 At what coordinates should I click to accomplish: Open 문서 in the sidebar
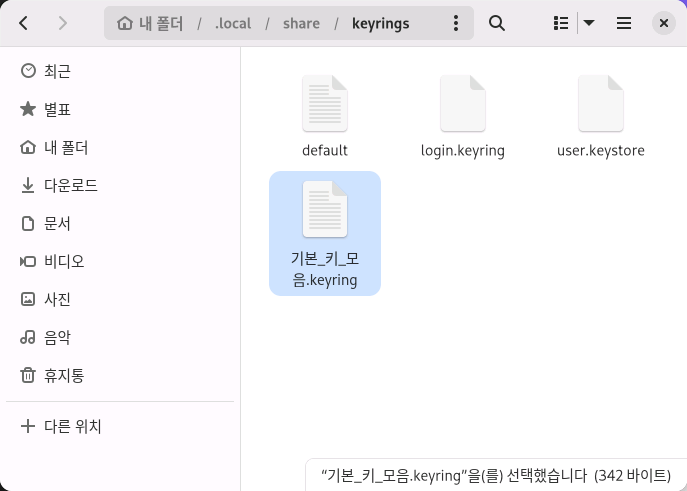tap(120, 223)
